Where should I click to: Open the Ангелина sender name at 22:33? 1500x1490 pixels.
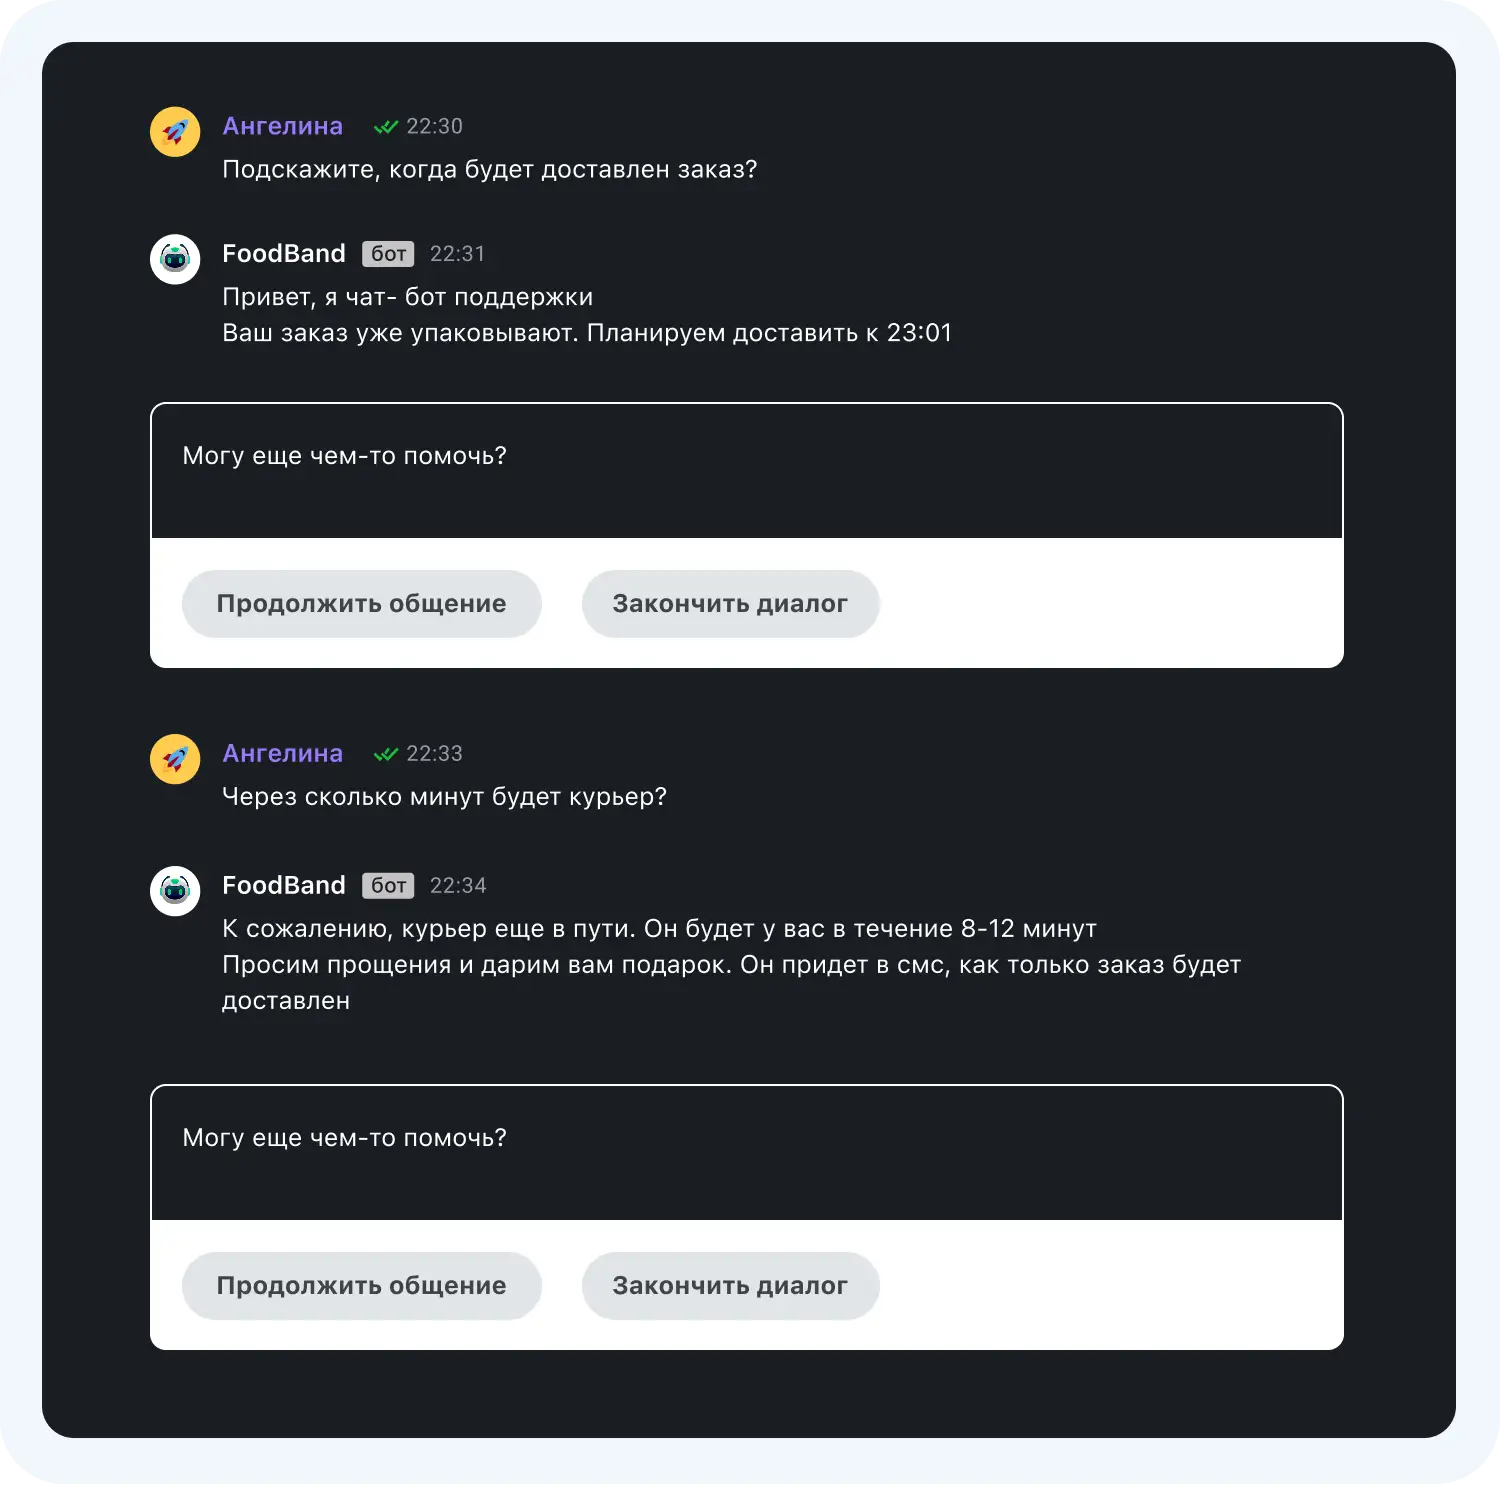pos(282,753)
